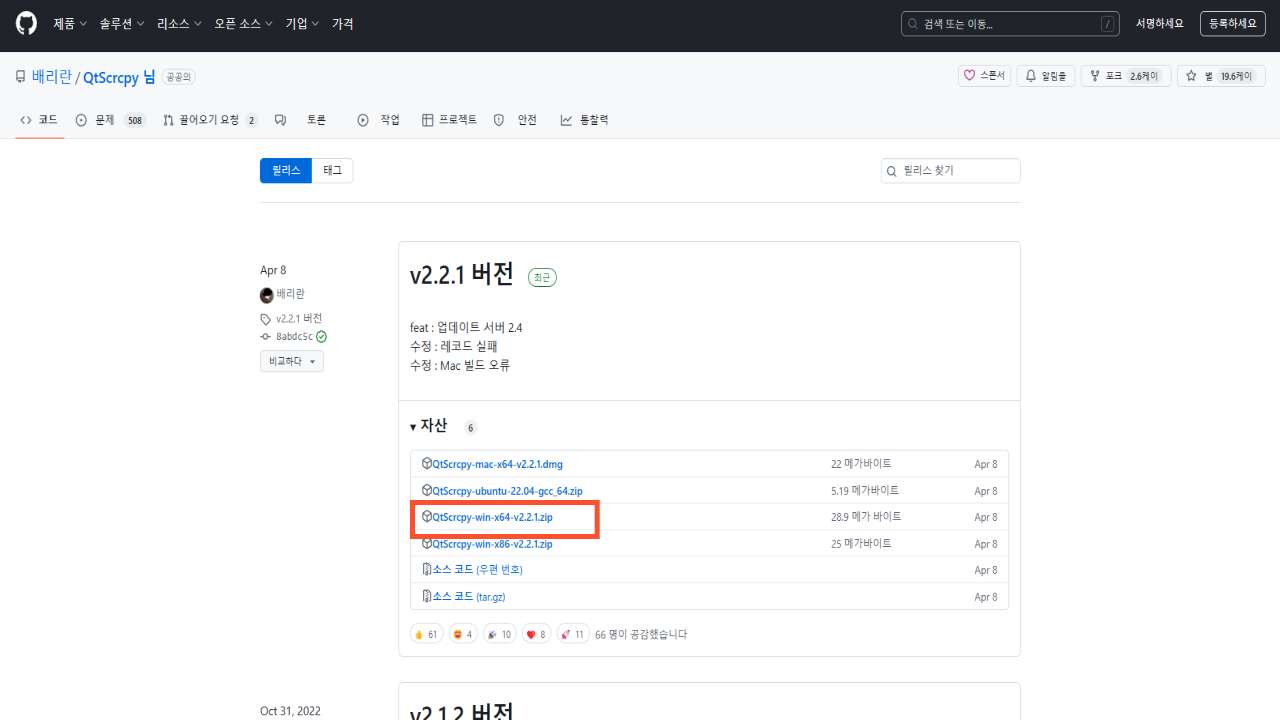Viewport: 1280px width, 720px height.
Task: Click the heart reaction with 8
Action: [x=536, y=634]
